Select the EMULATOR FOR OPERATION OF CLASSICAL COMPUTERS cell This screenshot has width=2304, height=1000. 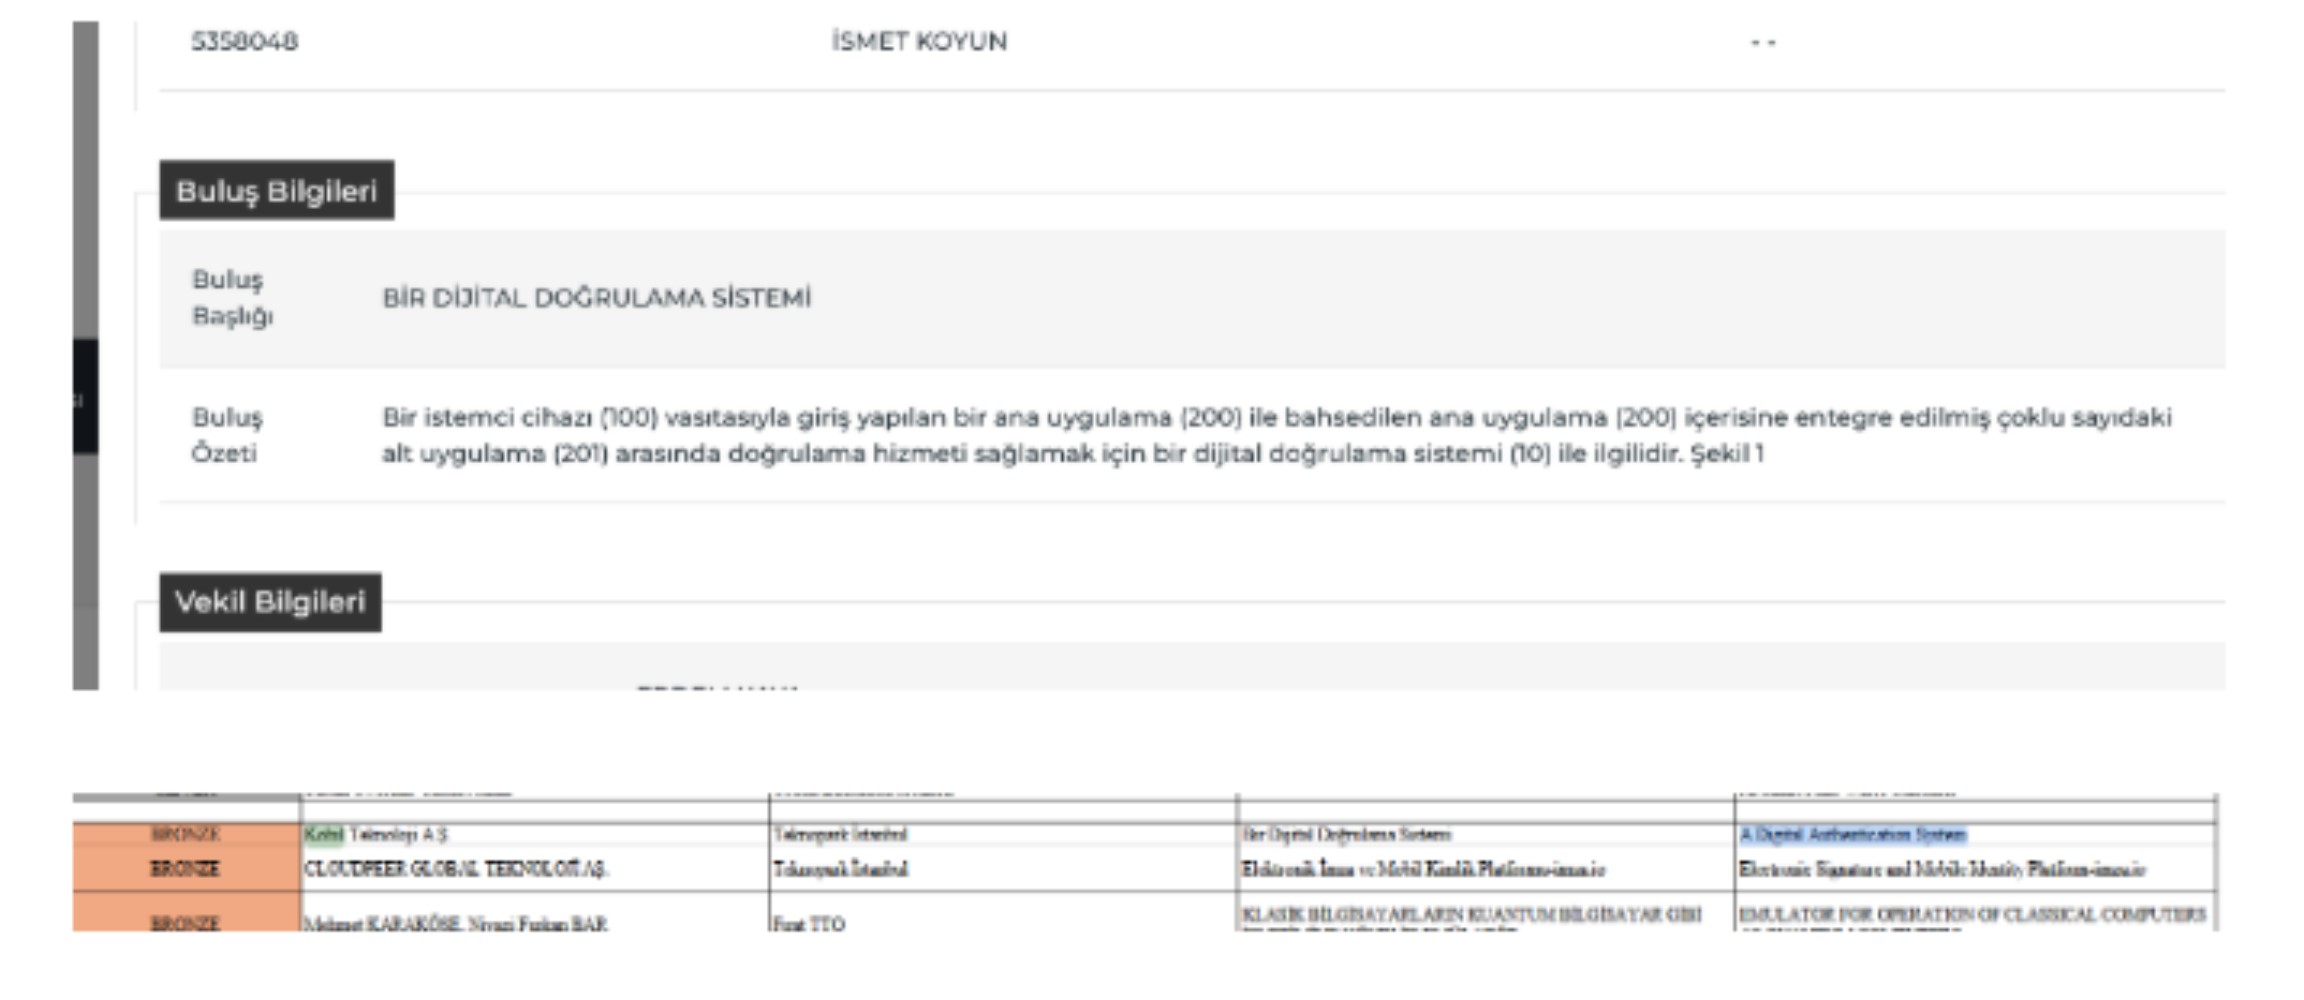(1972, 915)
